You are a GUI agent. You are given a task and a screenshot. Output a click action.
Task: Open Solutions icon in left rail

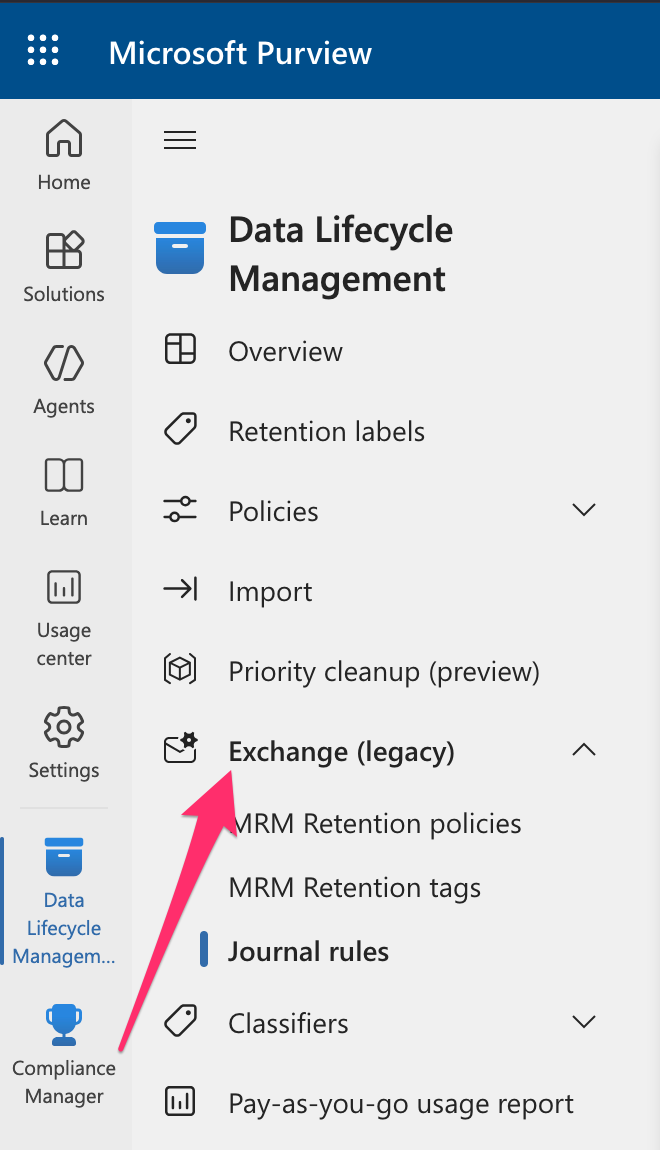[64, 250]
